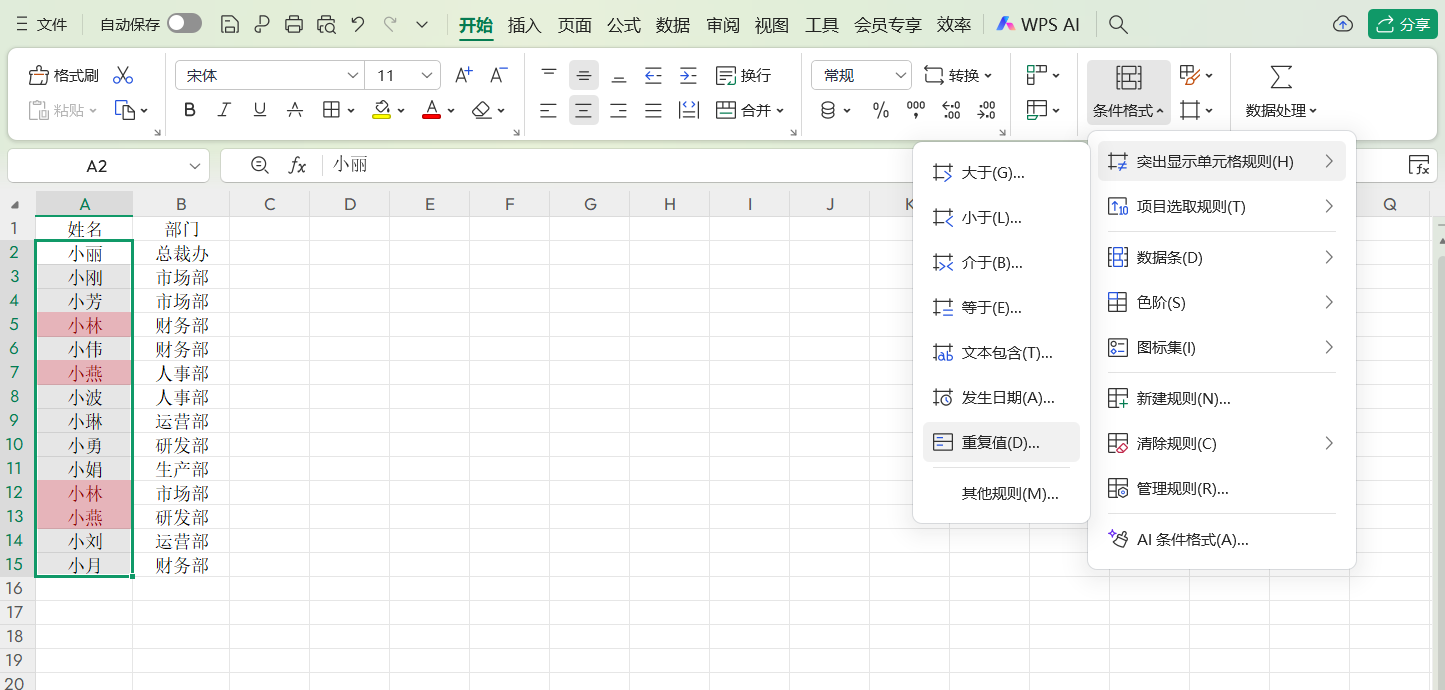Open WPS AI

tap(1038, 23)
